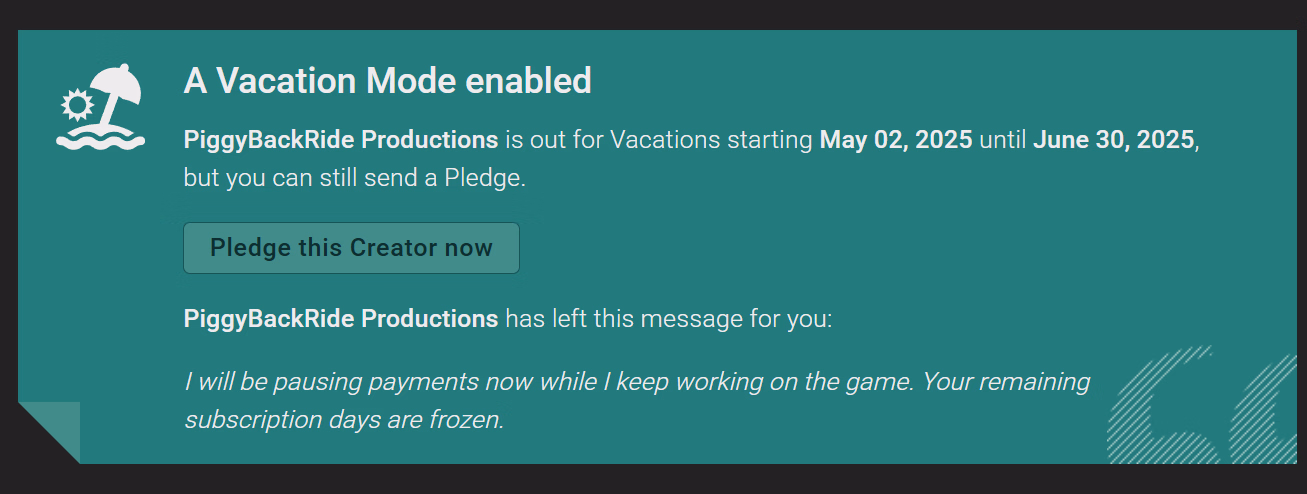The image size is (1307, 494).
Task: Click the sun symbol in vacation icon
Action: [x=75, y=104]
